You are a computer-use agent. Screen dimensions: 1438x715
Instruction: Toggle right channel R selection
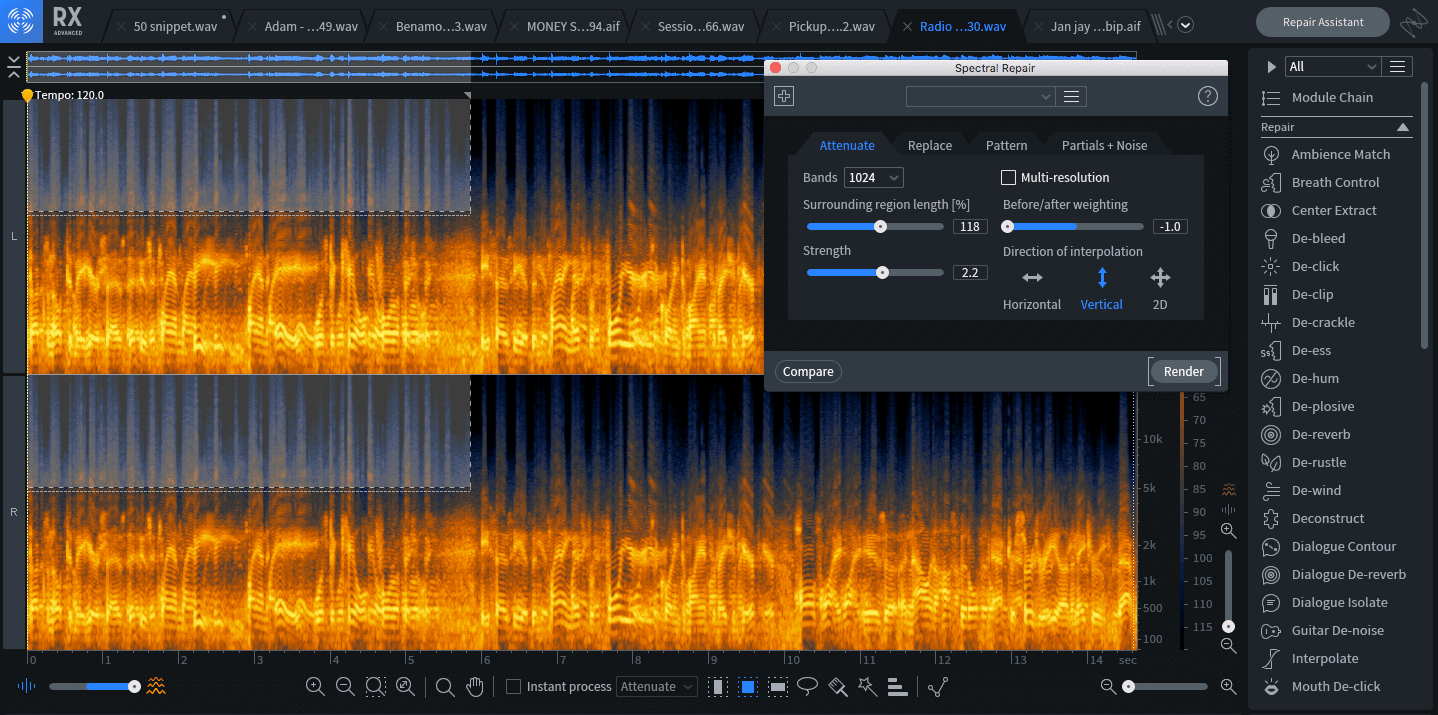(14, 512)
